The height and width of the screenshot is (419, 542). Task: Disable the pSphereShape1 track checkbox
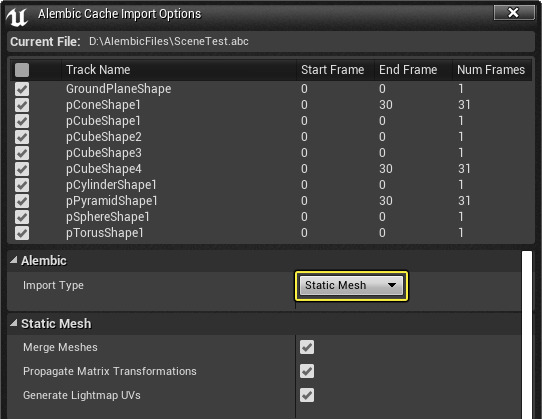click(x=22, y=217)
